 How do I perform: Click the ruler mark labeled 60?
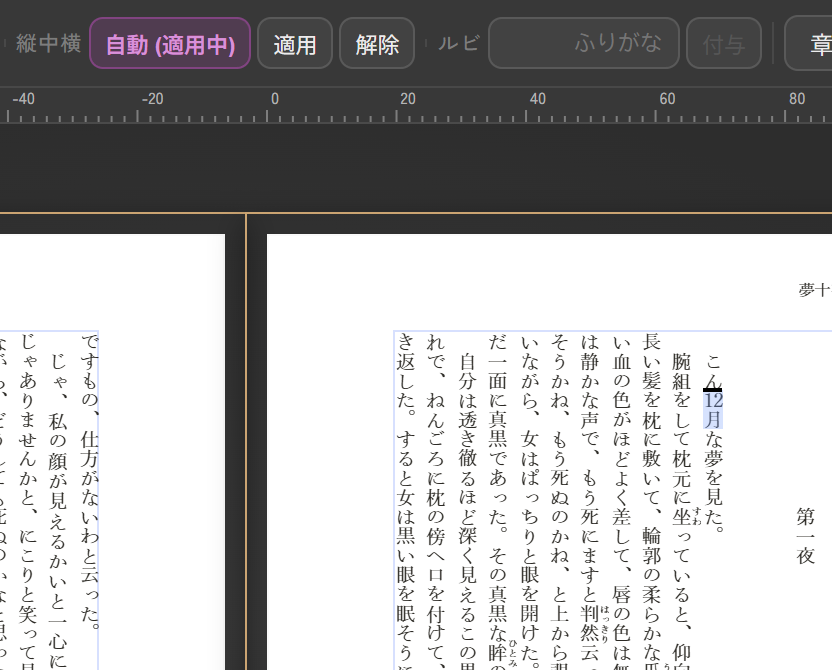(667, 99)
